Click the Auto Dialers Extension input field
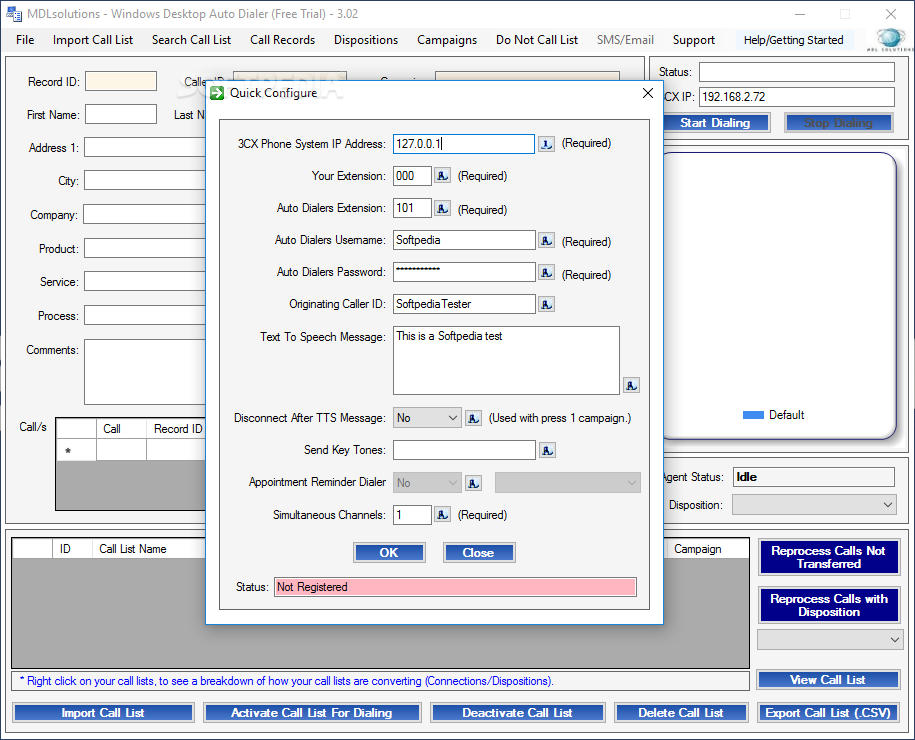 pos(413,208)
